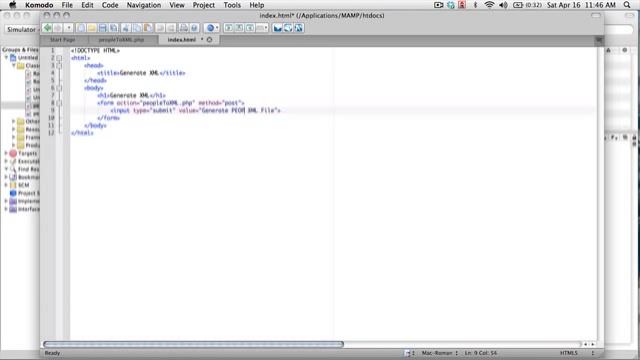Toggle the right pane visibility icon
640x360 pixels.
click(x=250, y=28)
